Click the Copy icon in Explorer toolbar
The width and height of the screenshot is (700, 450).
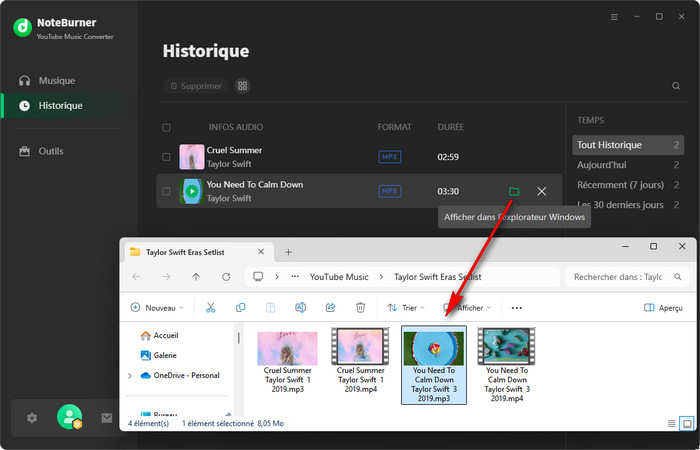click(x=241, y=308)
